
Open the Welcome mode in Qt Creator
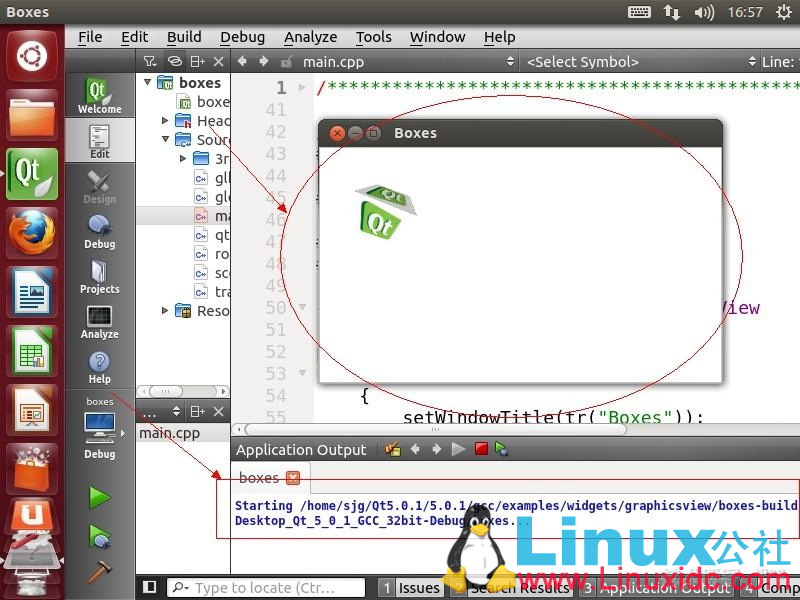click(x=99, y=96)
